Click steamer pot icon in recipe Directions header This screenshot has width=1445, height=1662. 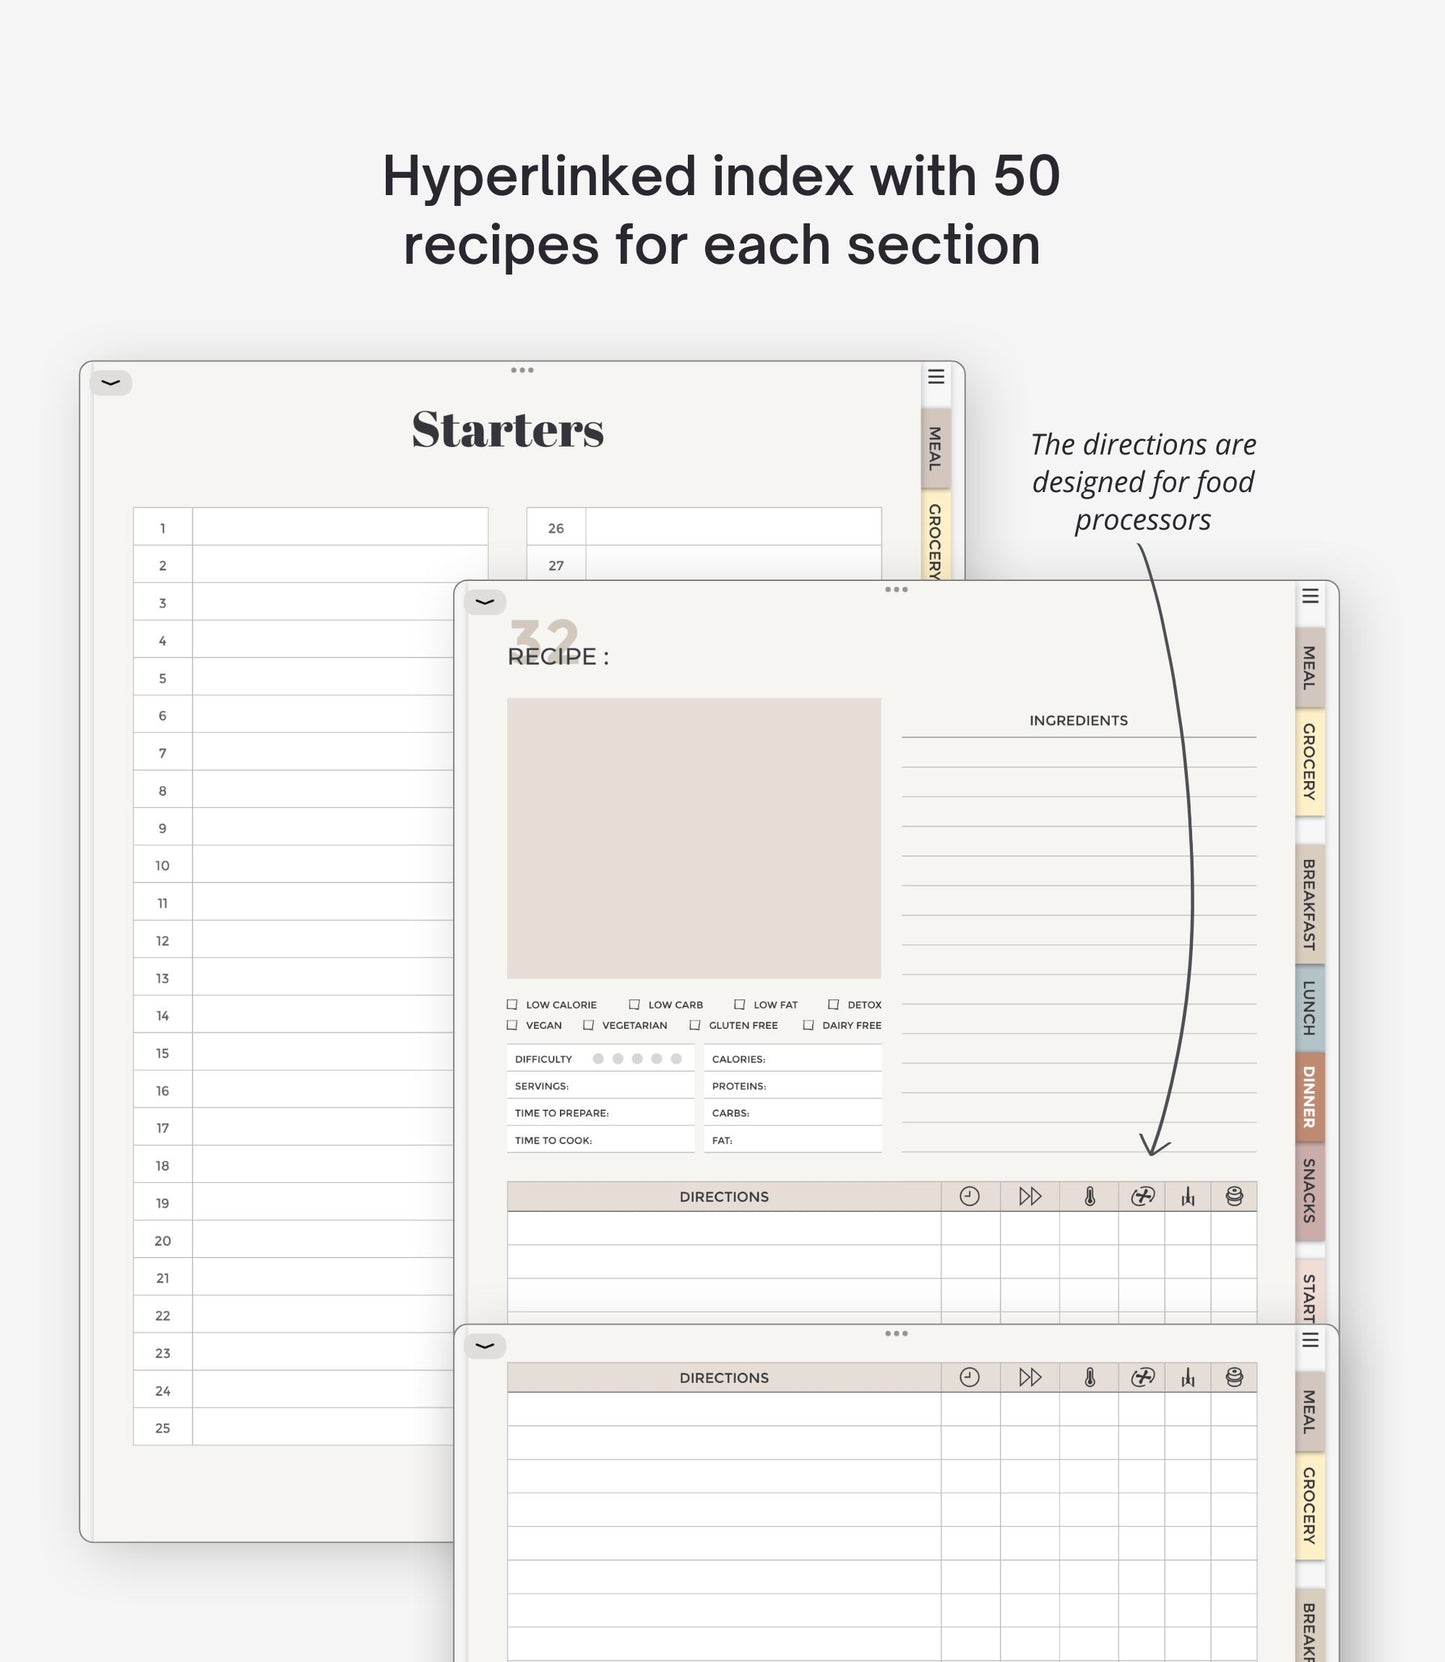(1234, 1196)
